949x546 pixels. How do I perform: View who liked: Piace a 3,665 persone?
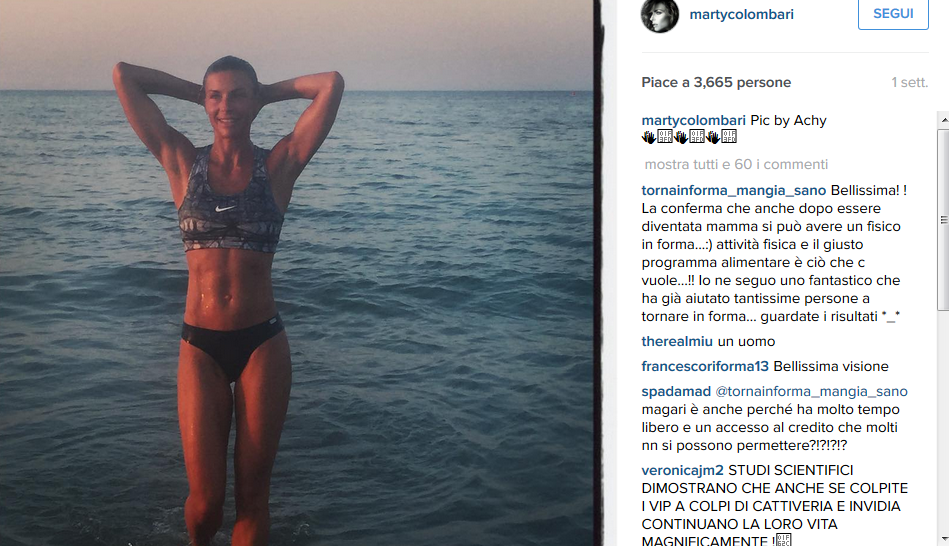click(716, 82)
